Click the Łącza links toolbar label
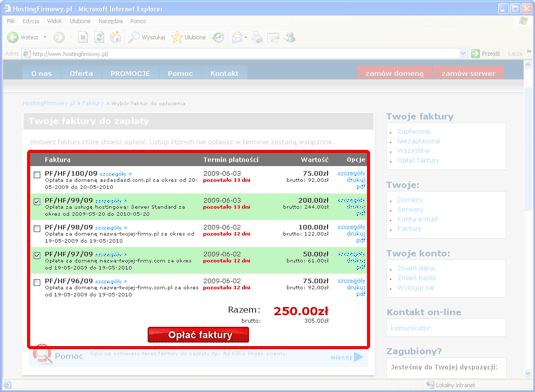Screen dimensions: 535x392 pos(515,54)
